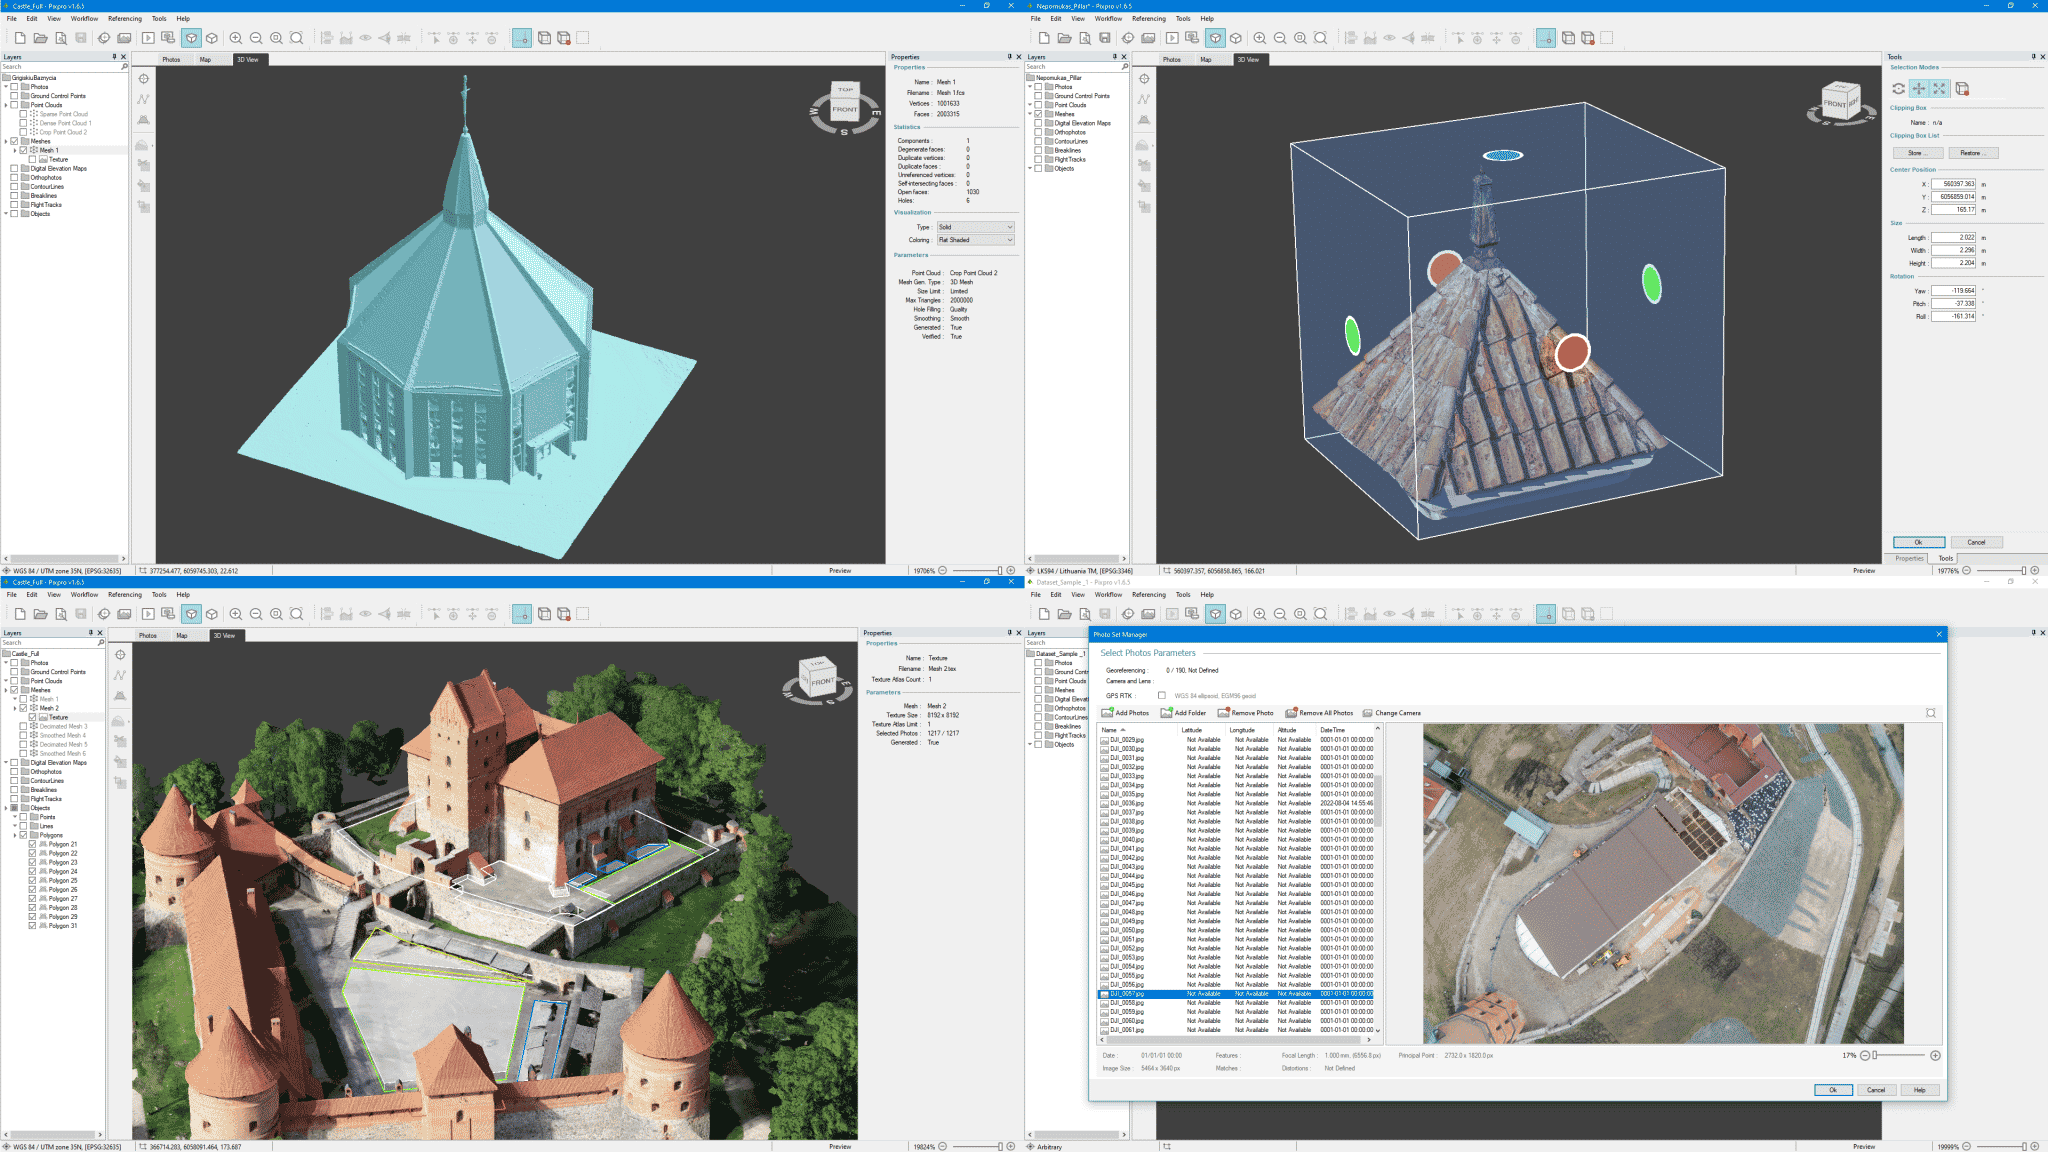Image resolution: width=2048 pixels, height=1152 pixels.
Task: Click Zoom Extents icon in Nepomukas_Pillar toolbar
Action: (x=1321, y=38)
